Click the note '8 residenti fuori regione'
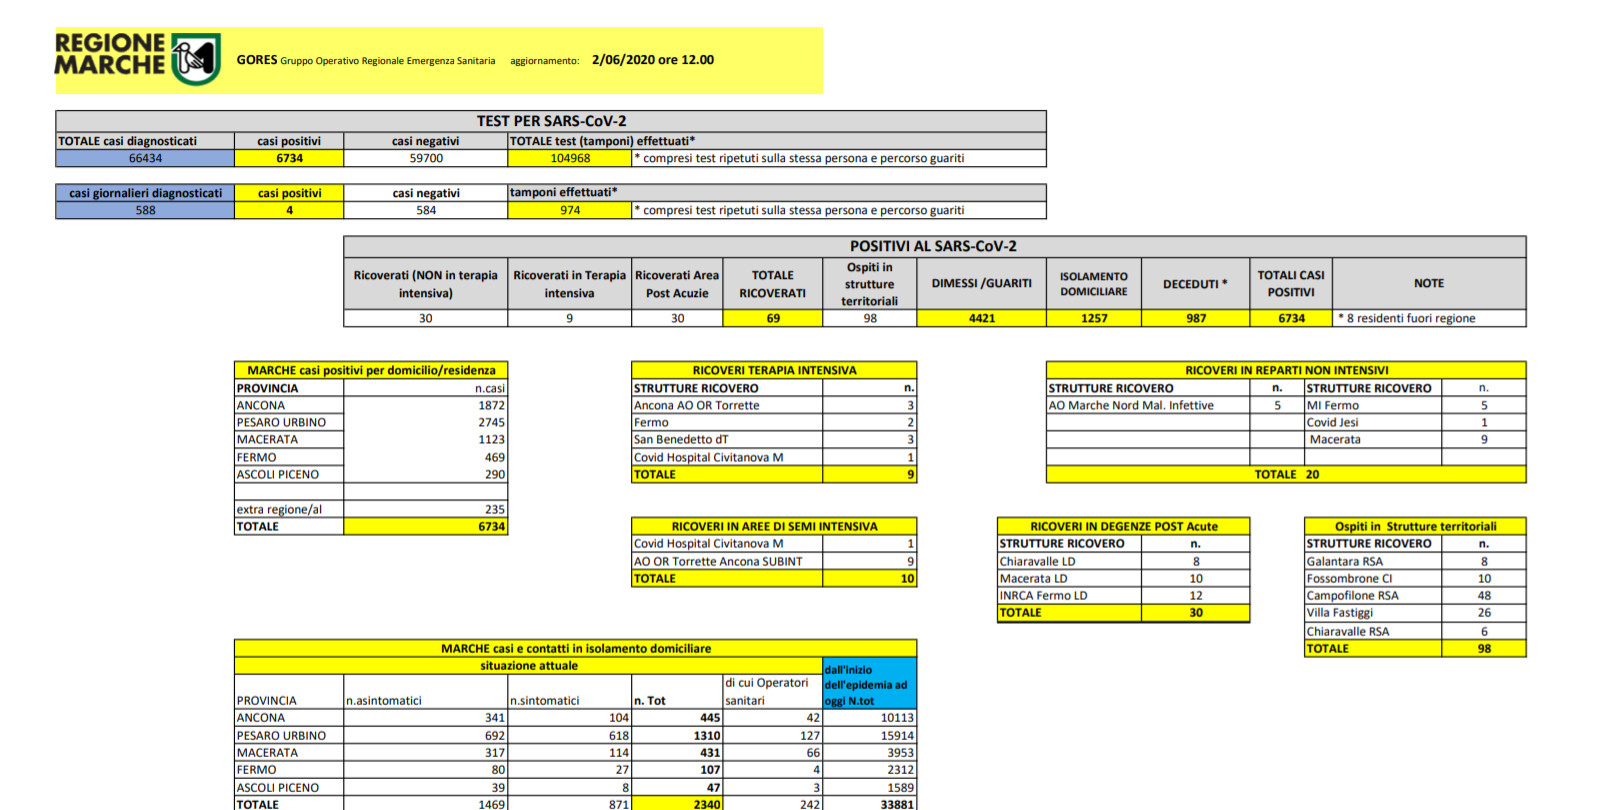Image resolution: width=1608 pixels, height=810 pixels. (x=1408, y=318)
